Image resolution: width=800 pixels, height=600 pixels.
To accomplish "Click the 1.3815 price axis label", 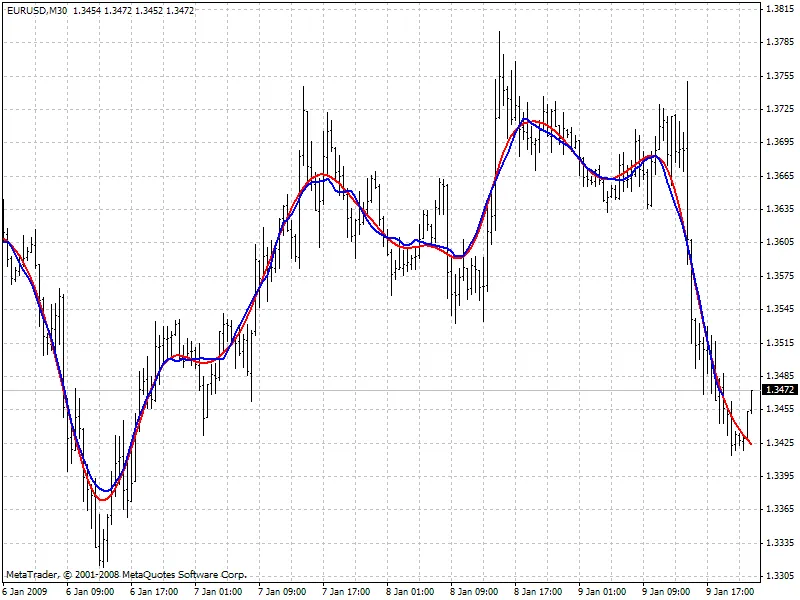I will (x=779, y=9).
